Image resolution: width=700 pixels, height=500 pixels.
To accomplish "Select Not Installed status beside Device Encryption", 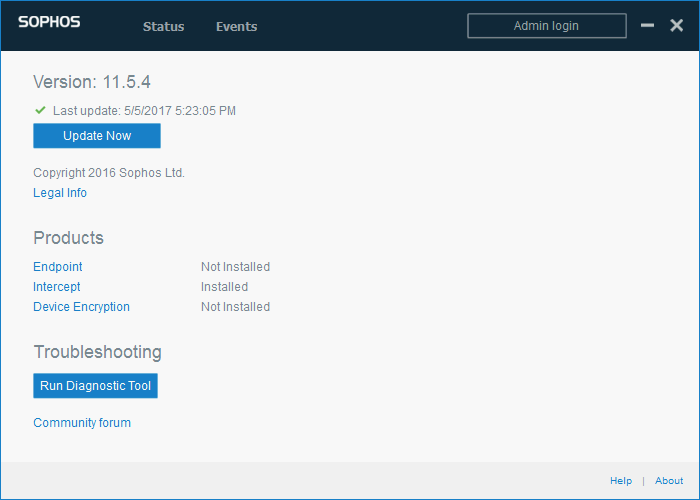I will coord(235,307).
